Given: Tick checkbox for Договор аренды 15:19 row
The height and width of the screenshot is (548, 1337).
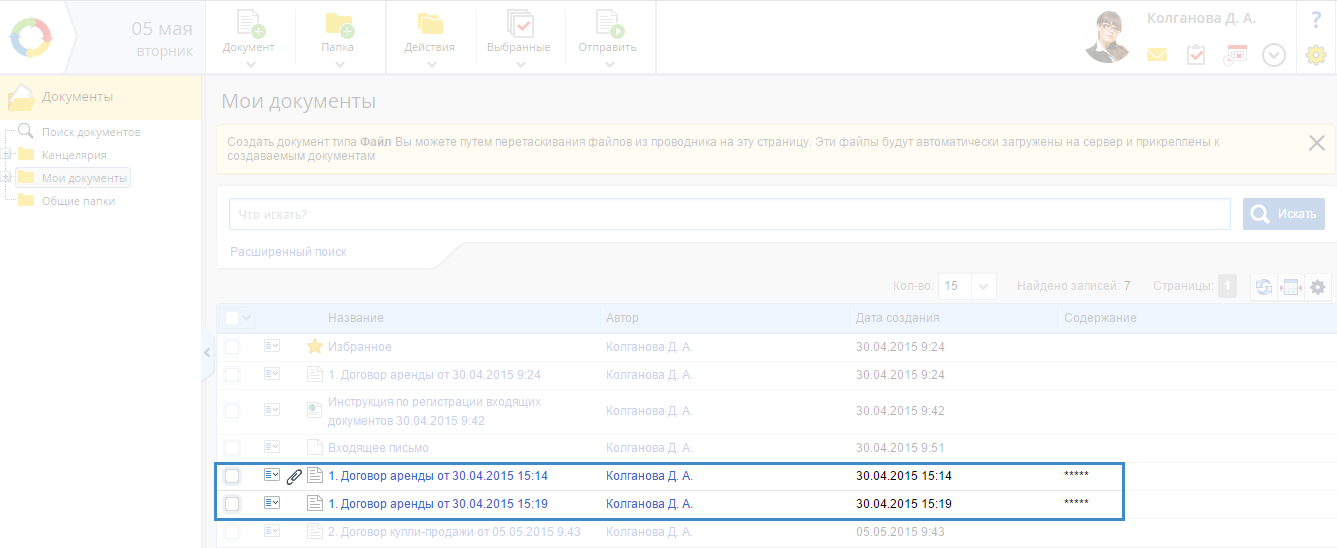Looking at the screenshot, I should point(232,504).
